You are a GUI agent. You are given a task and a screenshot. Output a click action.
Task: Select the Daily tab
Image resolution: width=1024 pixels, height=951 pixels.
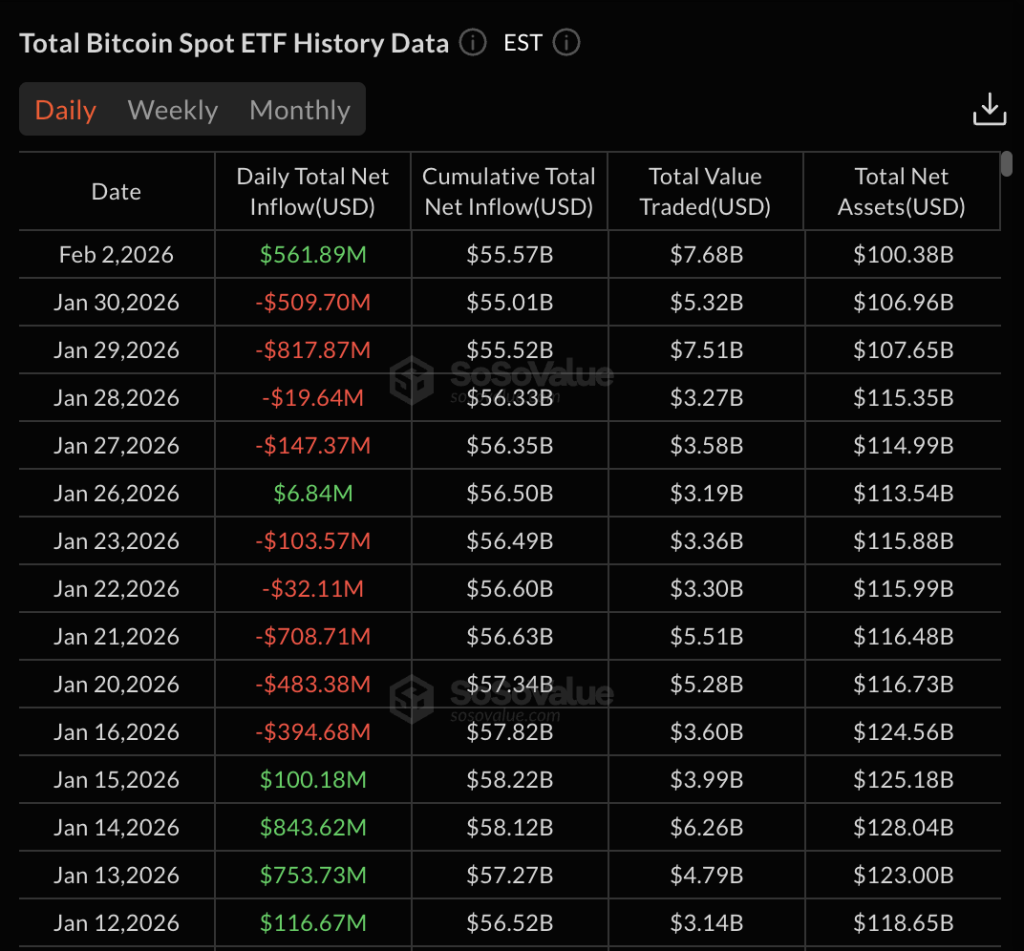coord(66,110)
